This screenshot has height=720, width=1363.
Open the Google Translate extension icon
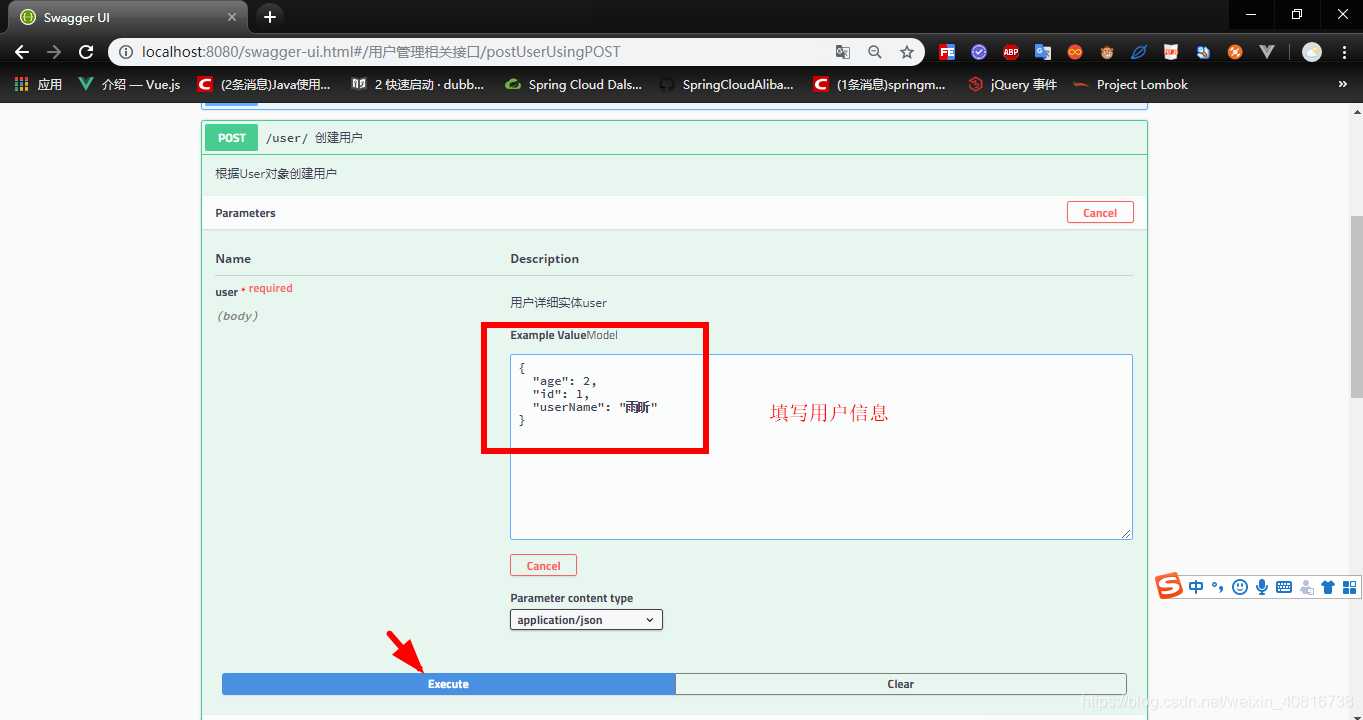(x=1043, y=52)
